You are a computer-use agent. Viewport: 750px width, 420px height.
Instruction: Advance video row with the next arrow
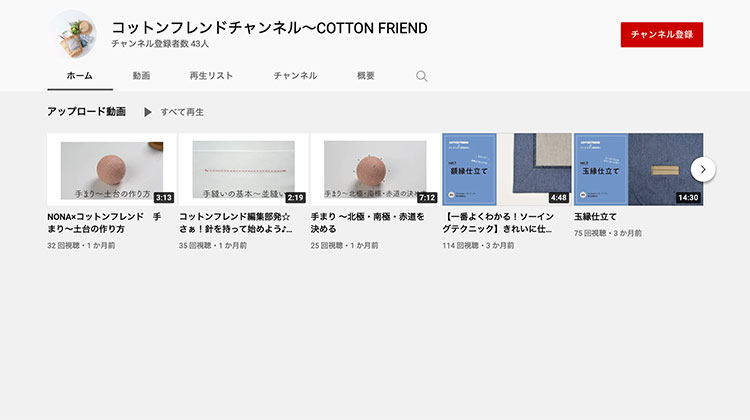[703, 169]
